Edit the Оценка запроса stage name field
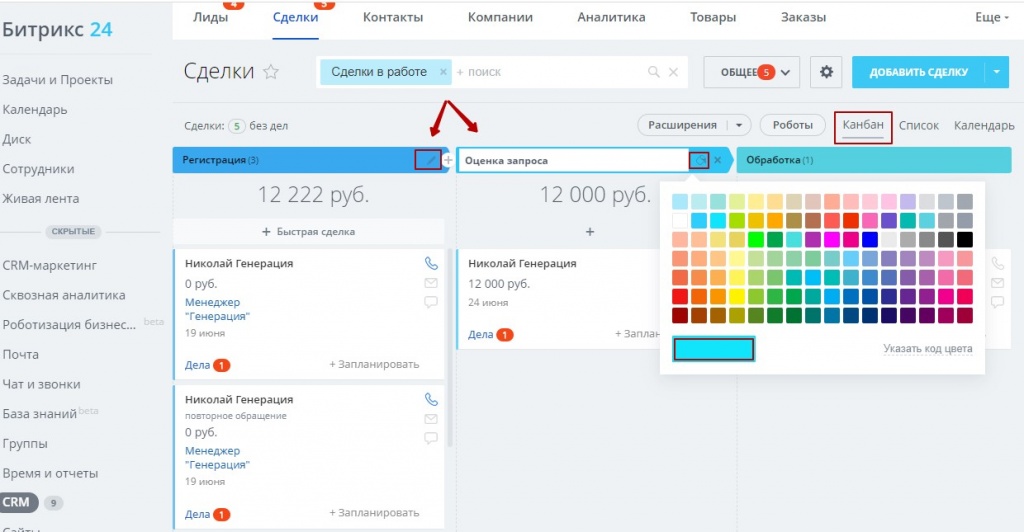Screen dimensions: 1024x532 [573, 161]
